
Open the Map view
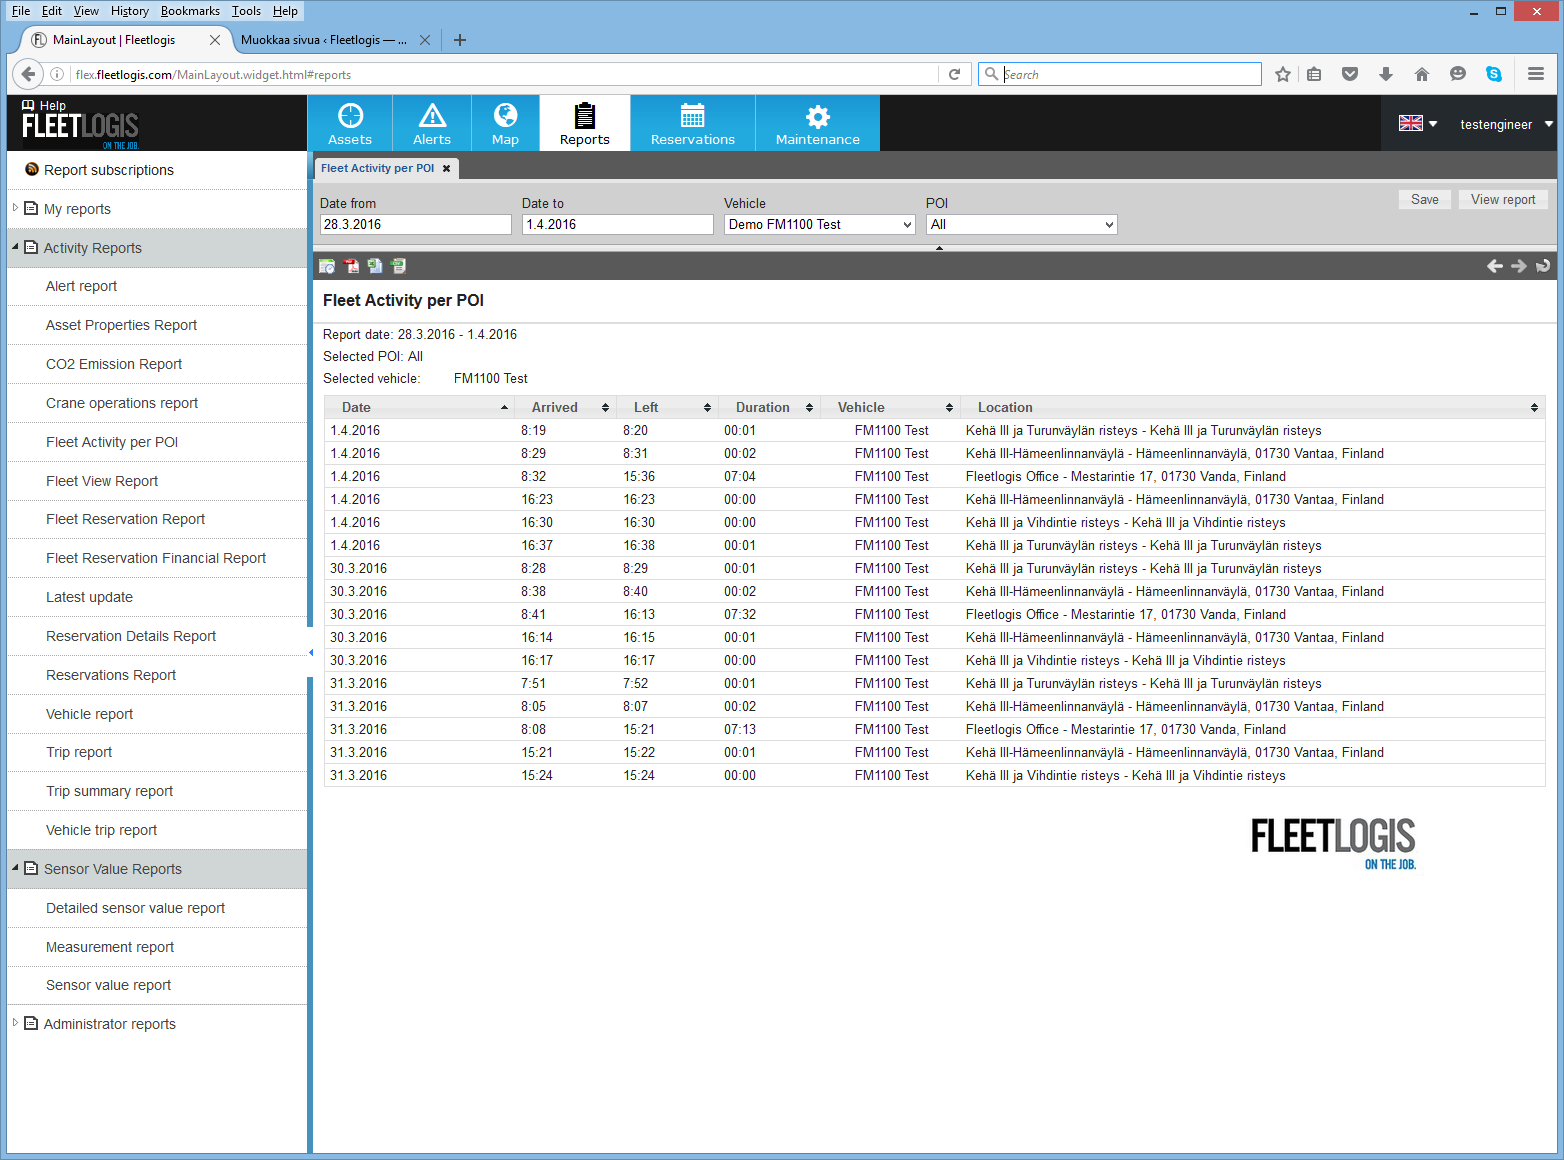point(505,124)
